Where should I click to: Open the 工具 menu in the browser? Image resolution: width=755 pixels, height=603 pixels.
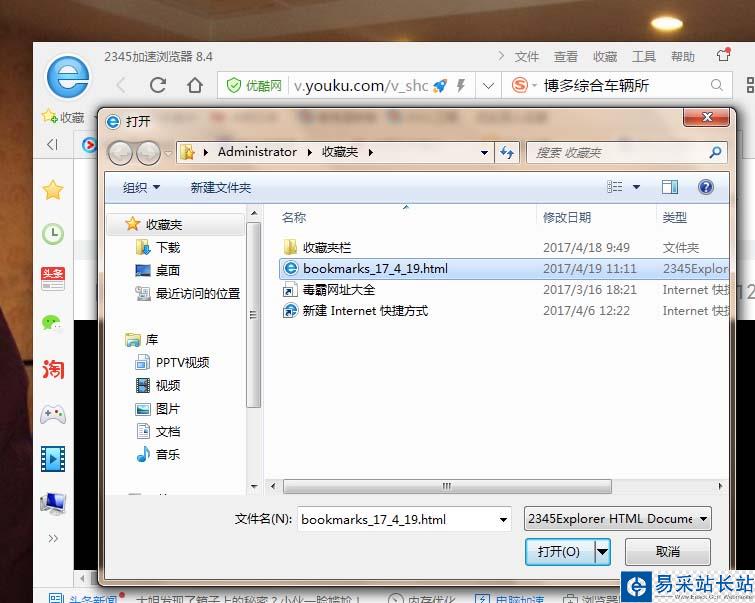644,57
